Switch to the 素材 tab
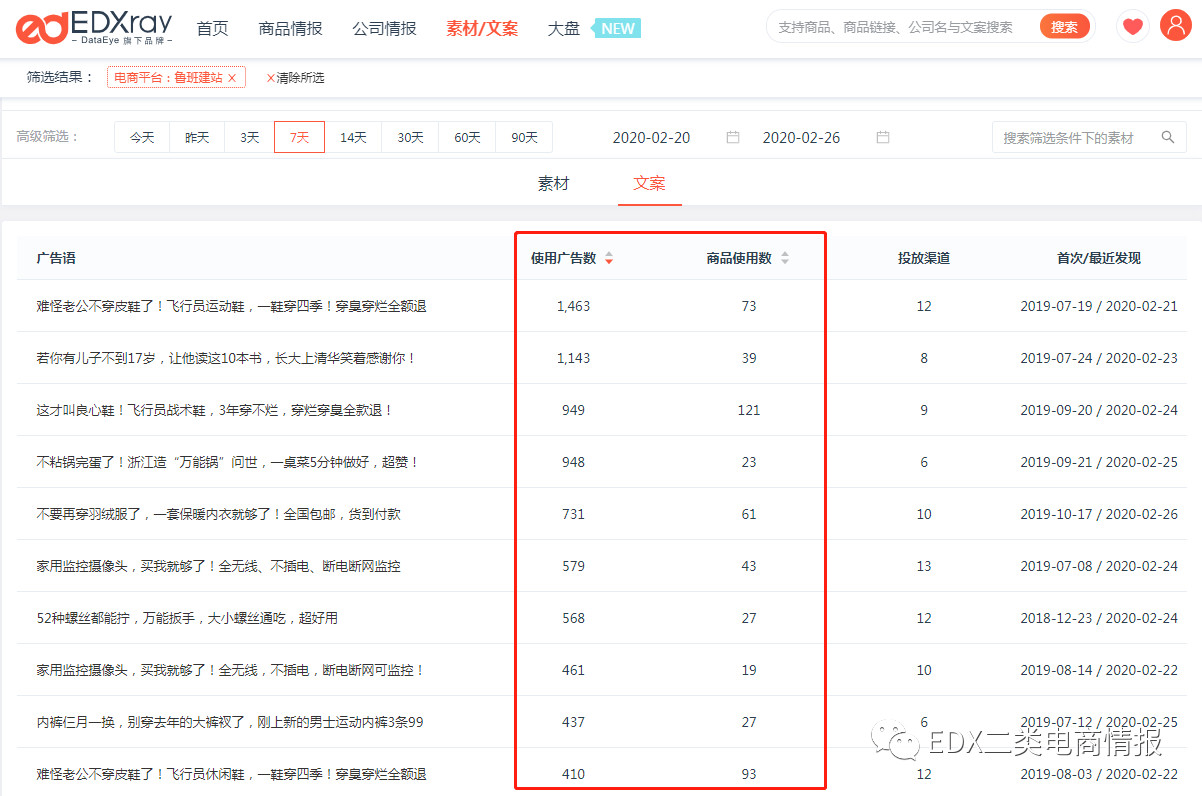The width and height of the screenshot is (1202, 796). [x=554, y=184]
